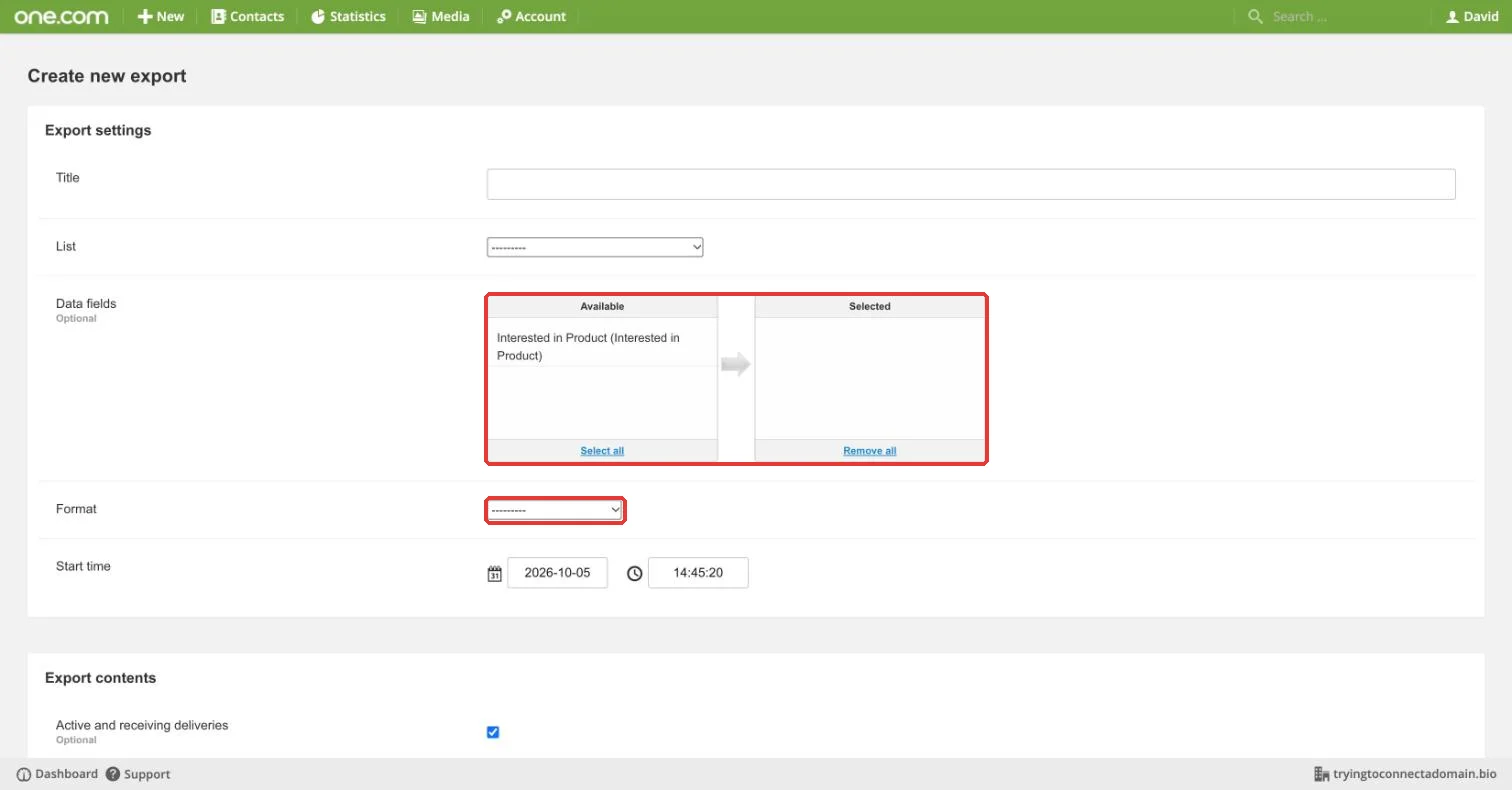Image resolution: width=1512 pixels, height=790 pixels.
Task: Edit the start date 2026-10-05 field
Action: point(557,573)
